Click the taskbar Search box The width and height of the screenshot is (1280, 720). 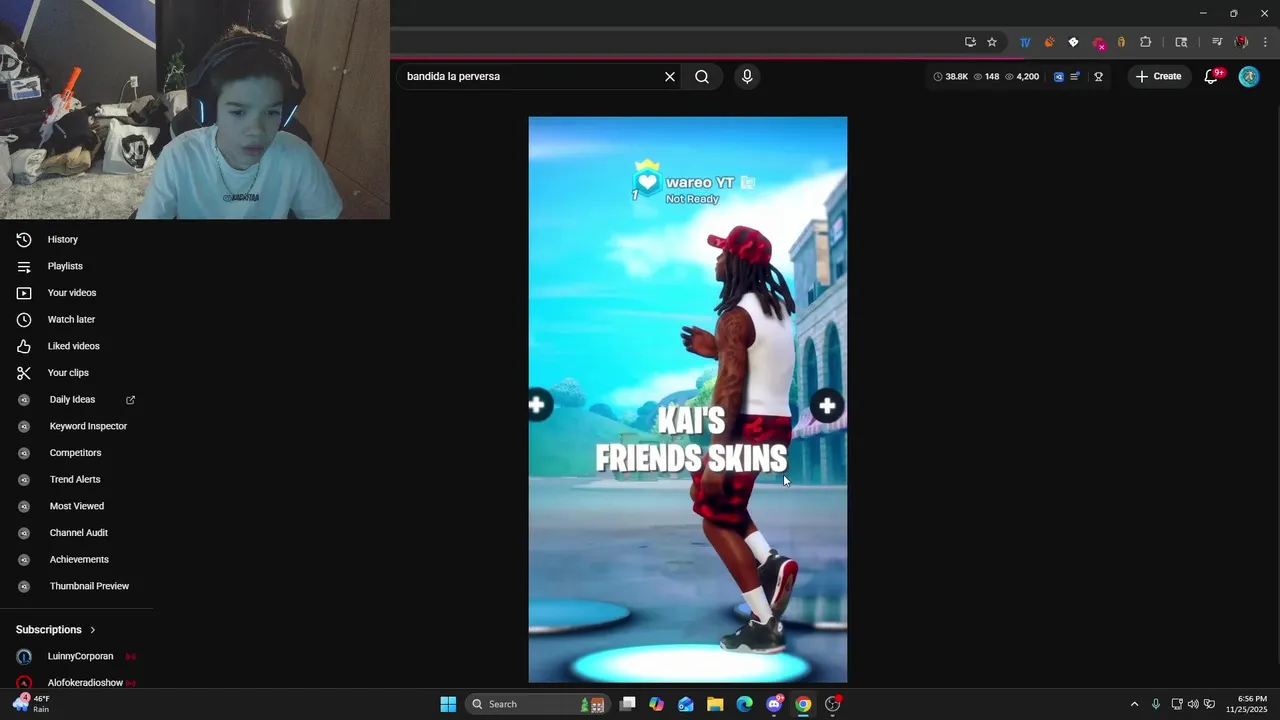pyautogui.click(x=538, y=704)
